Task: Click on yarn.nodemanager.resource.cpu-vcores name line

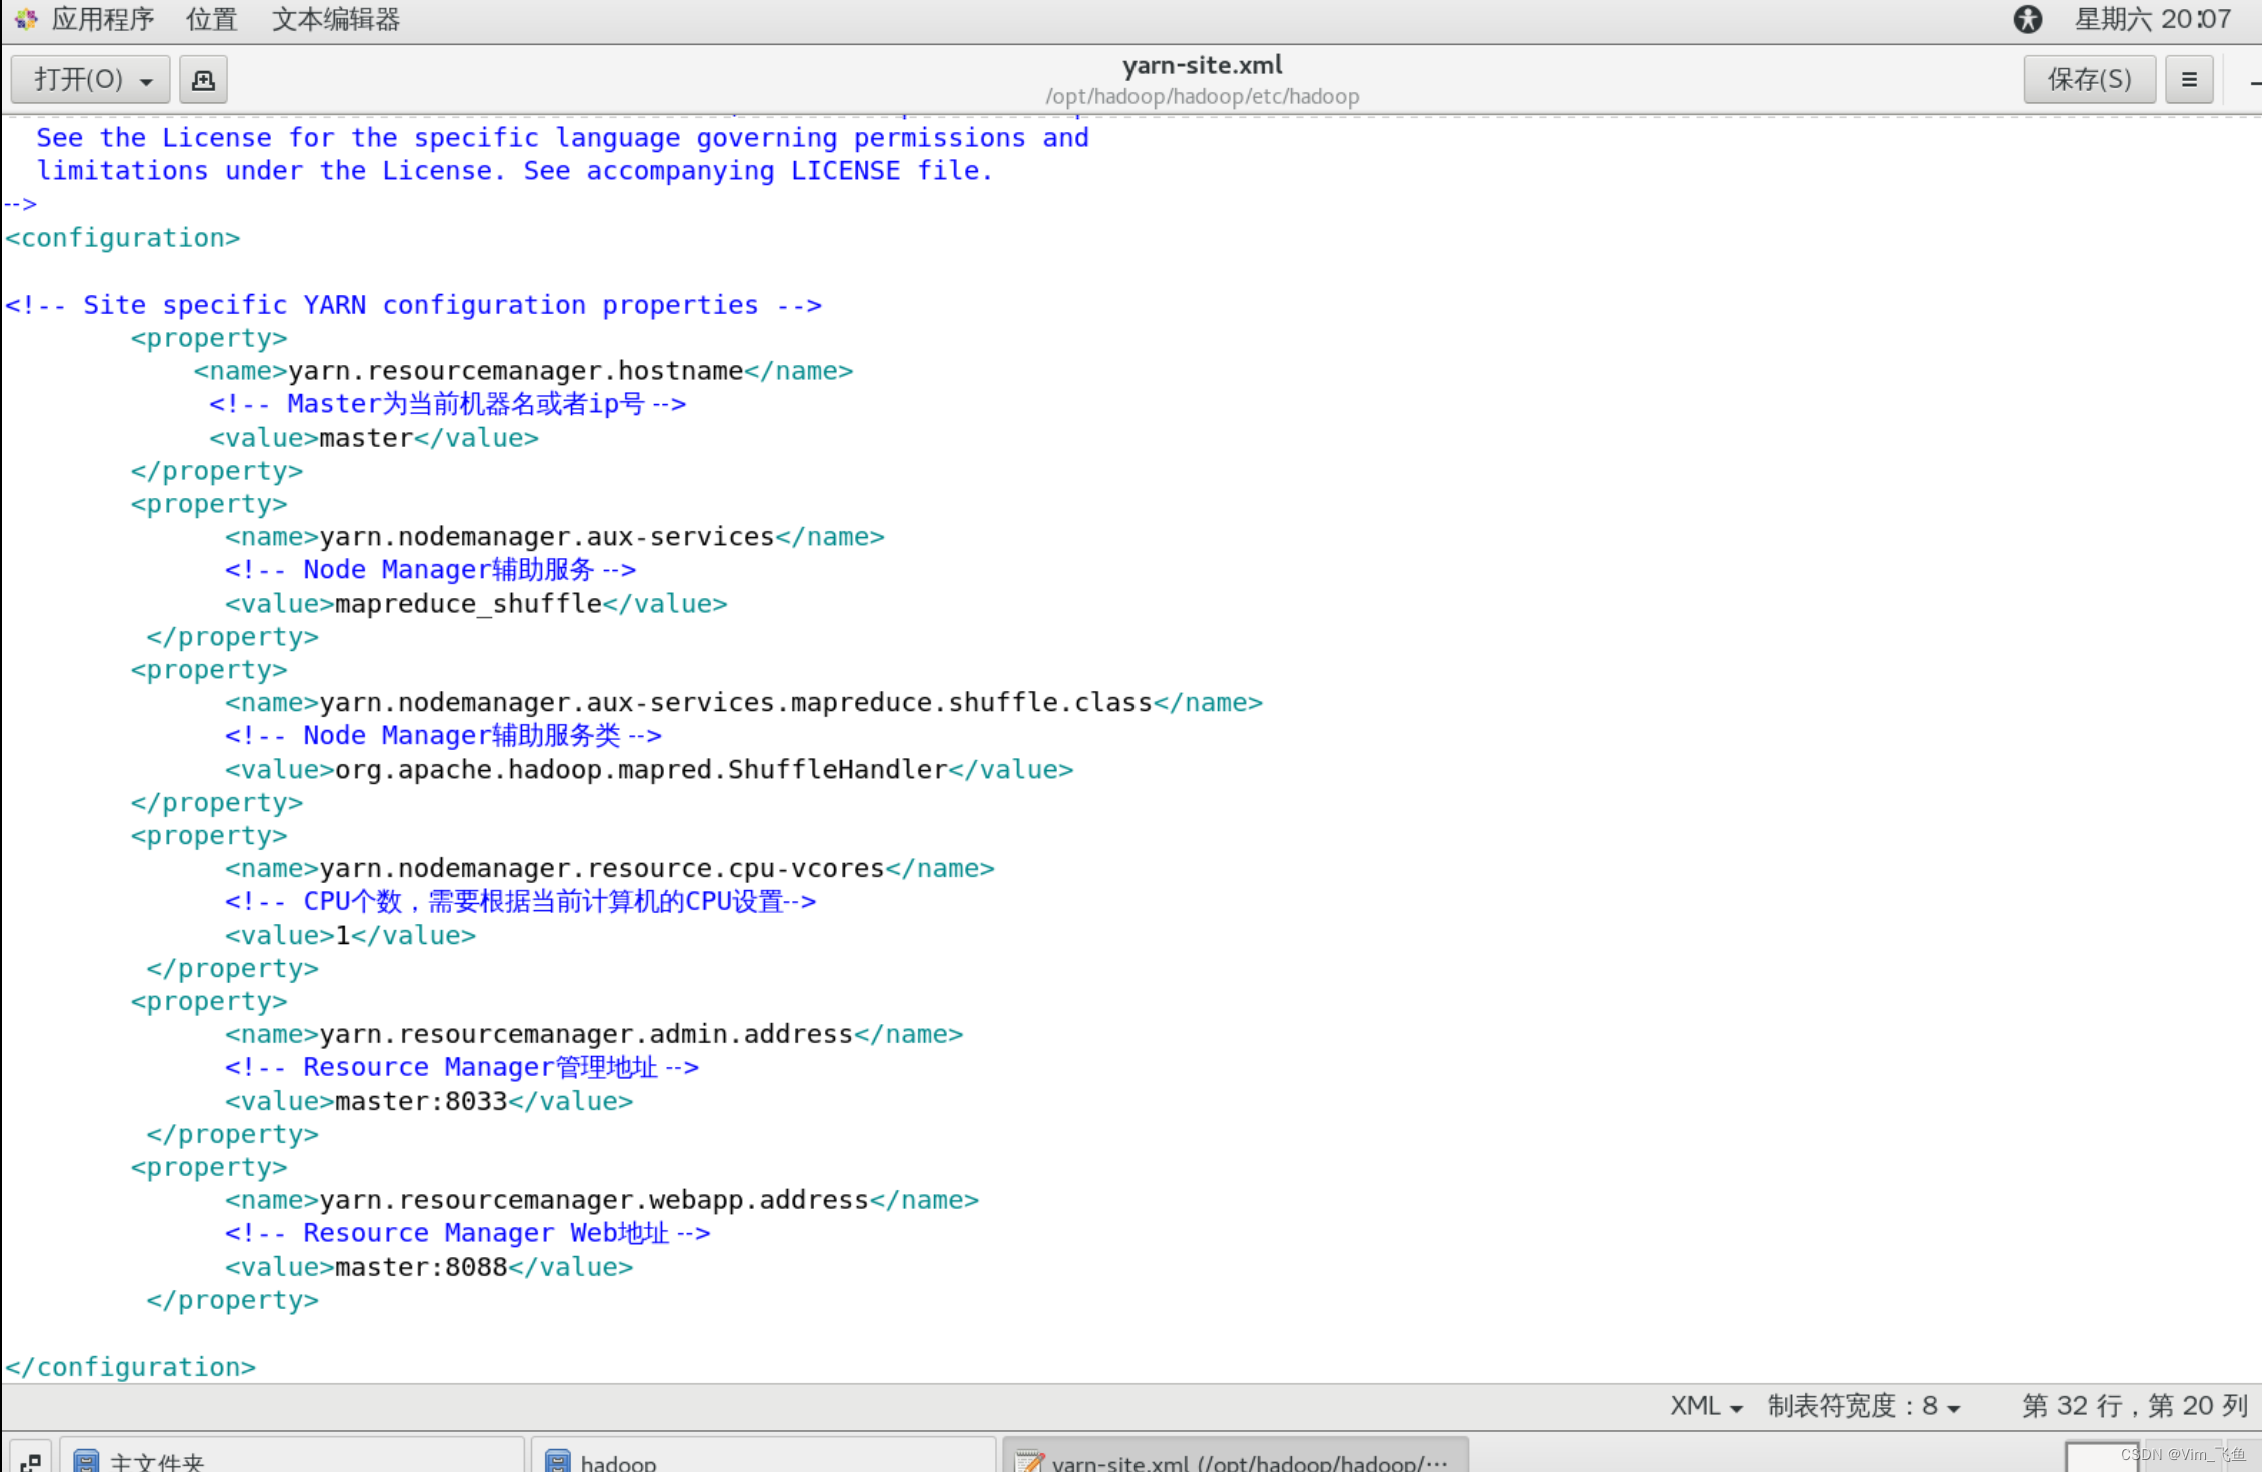Action: (x=609, y=869)
